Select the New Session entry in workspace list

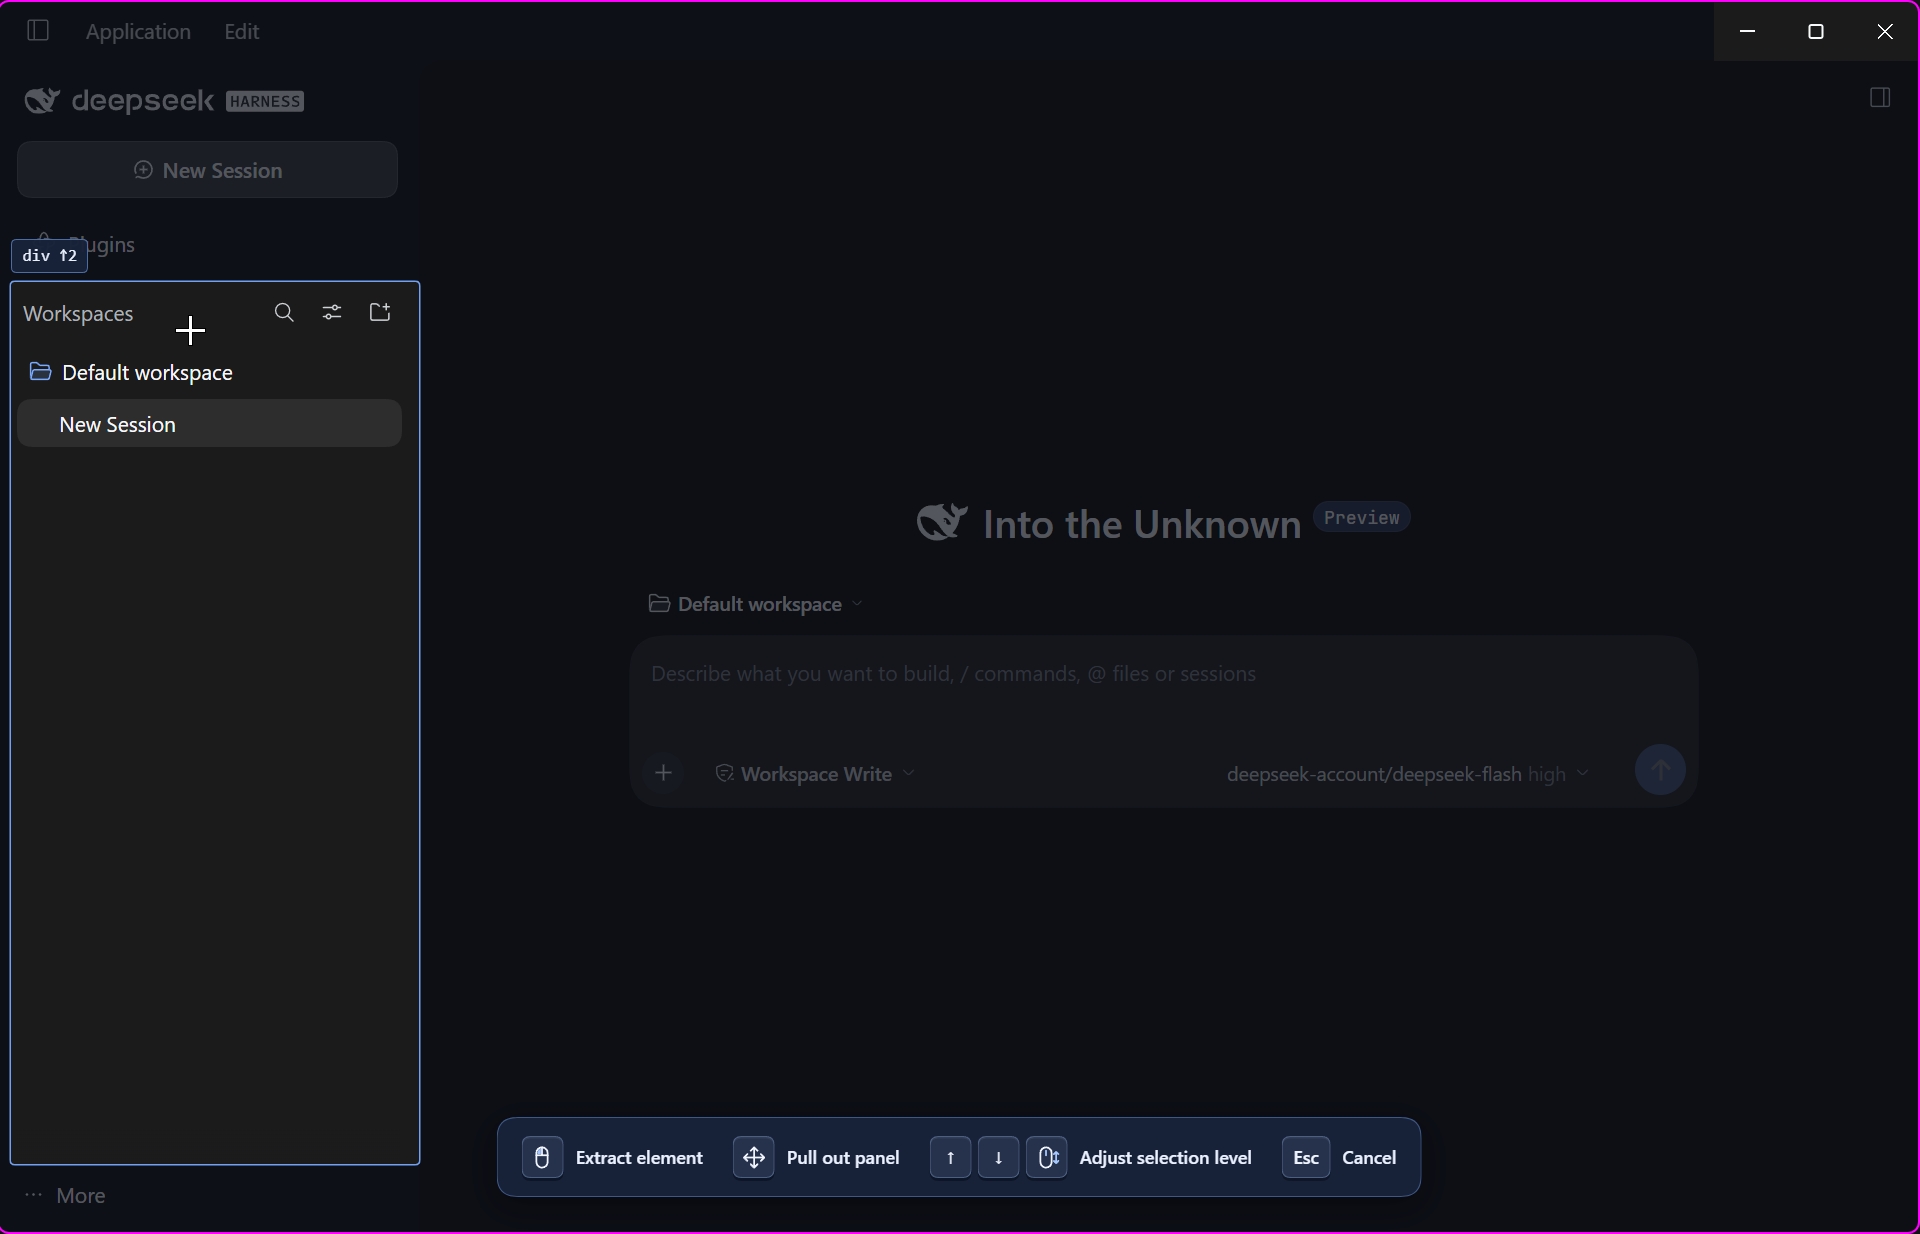tap(209, 424)
